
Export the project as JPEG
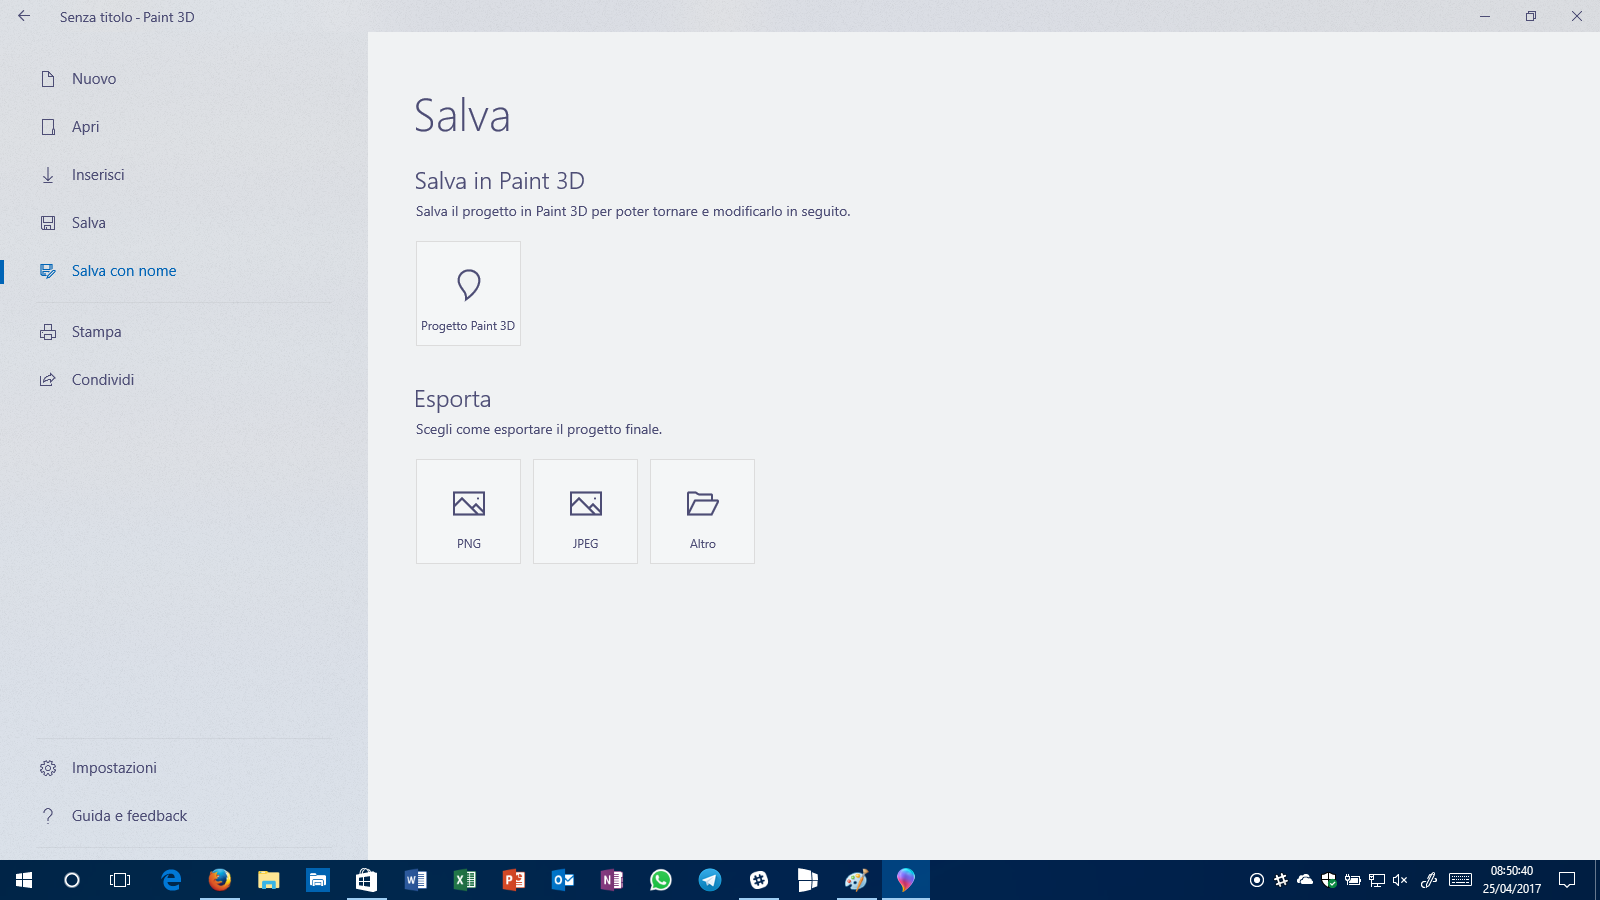[x=585, y=511]
